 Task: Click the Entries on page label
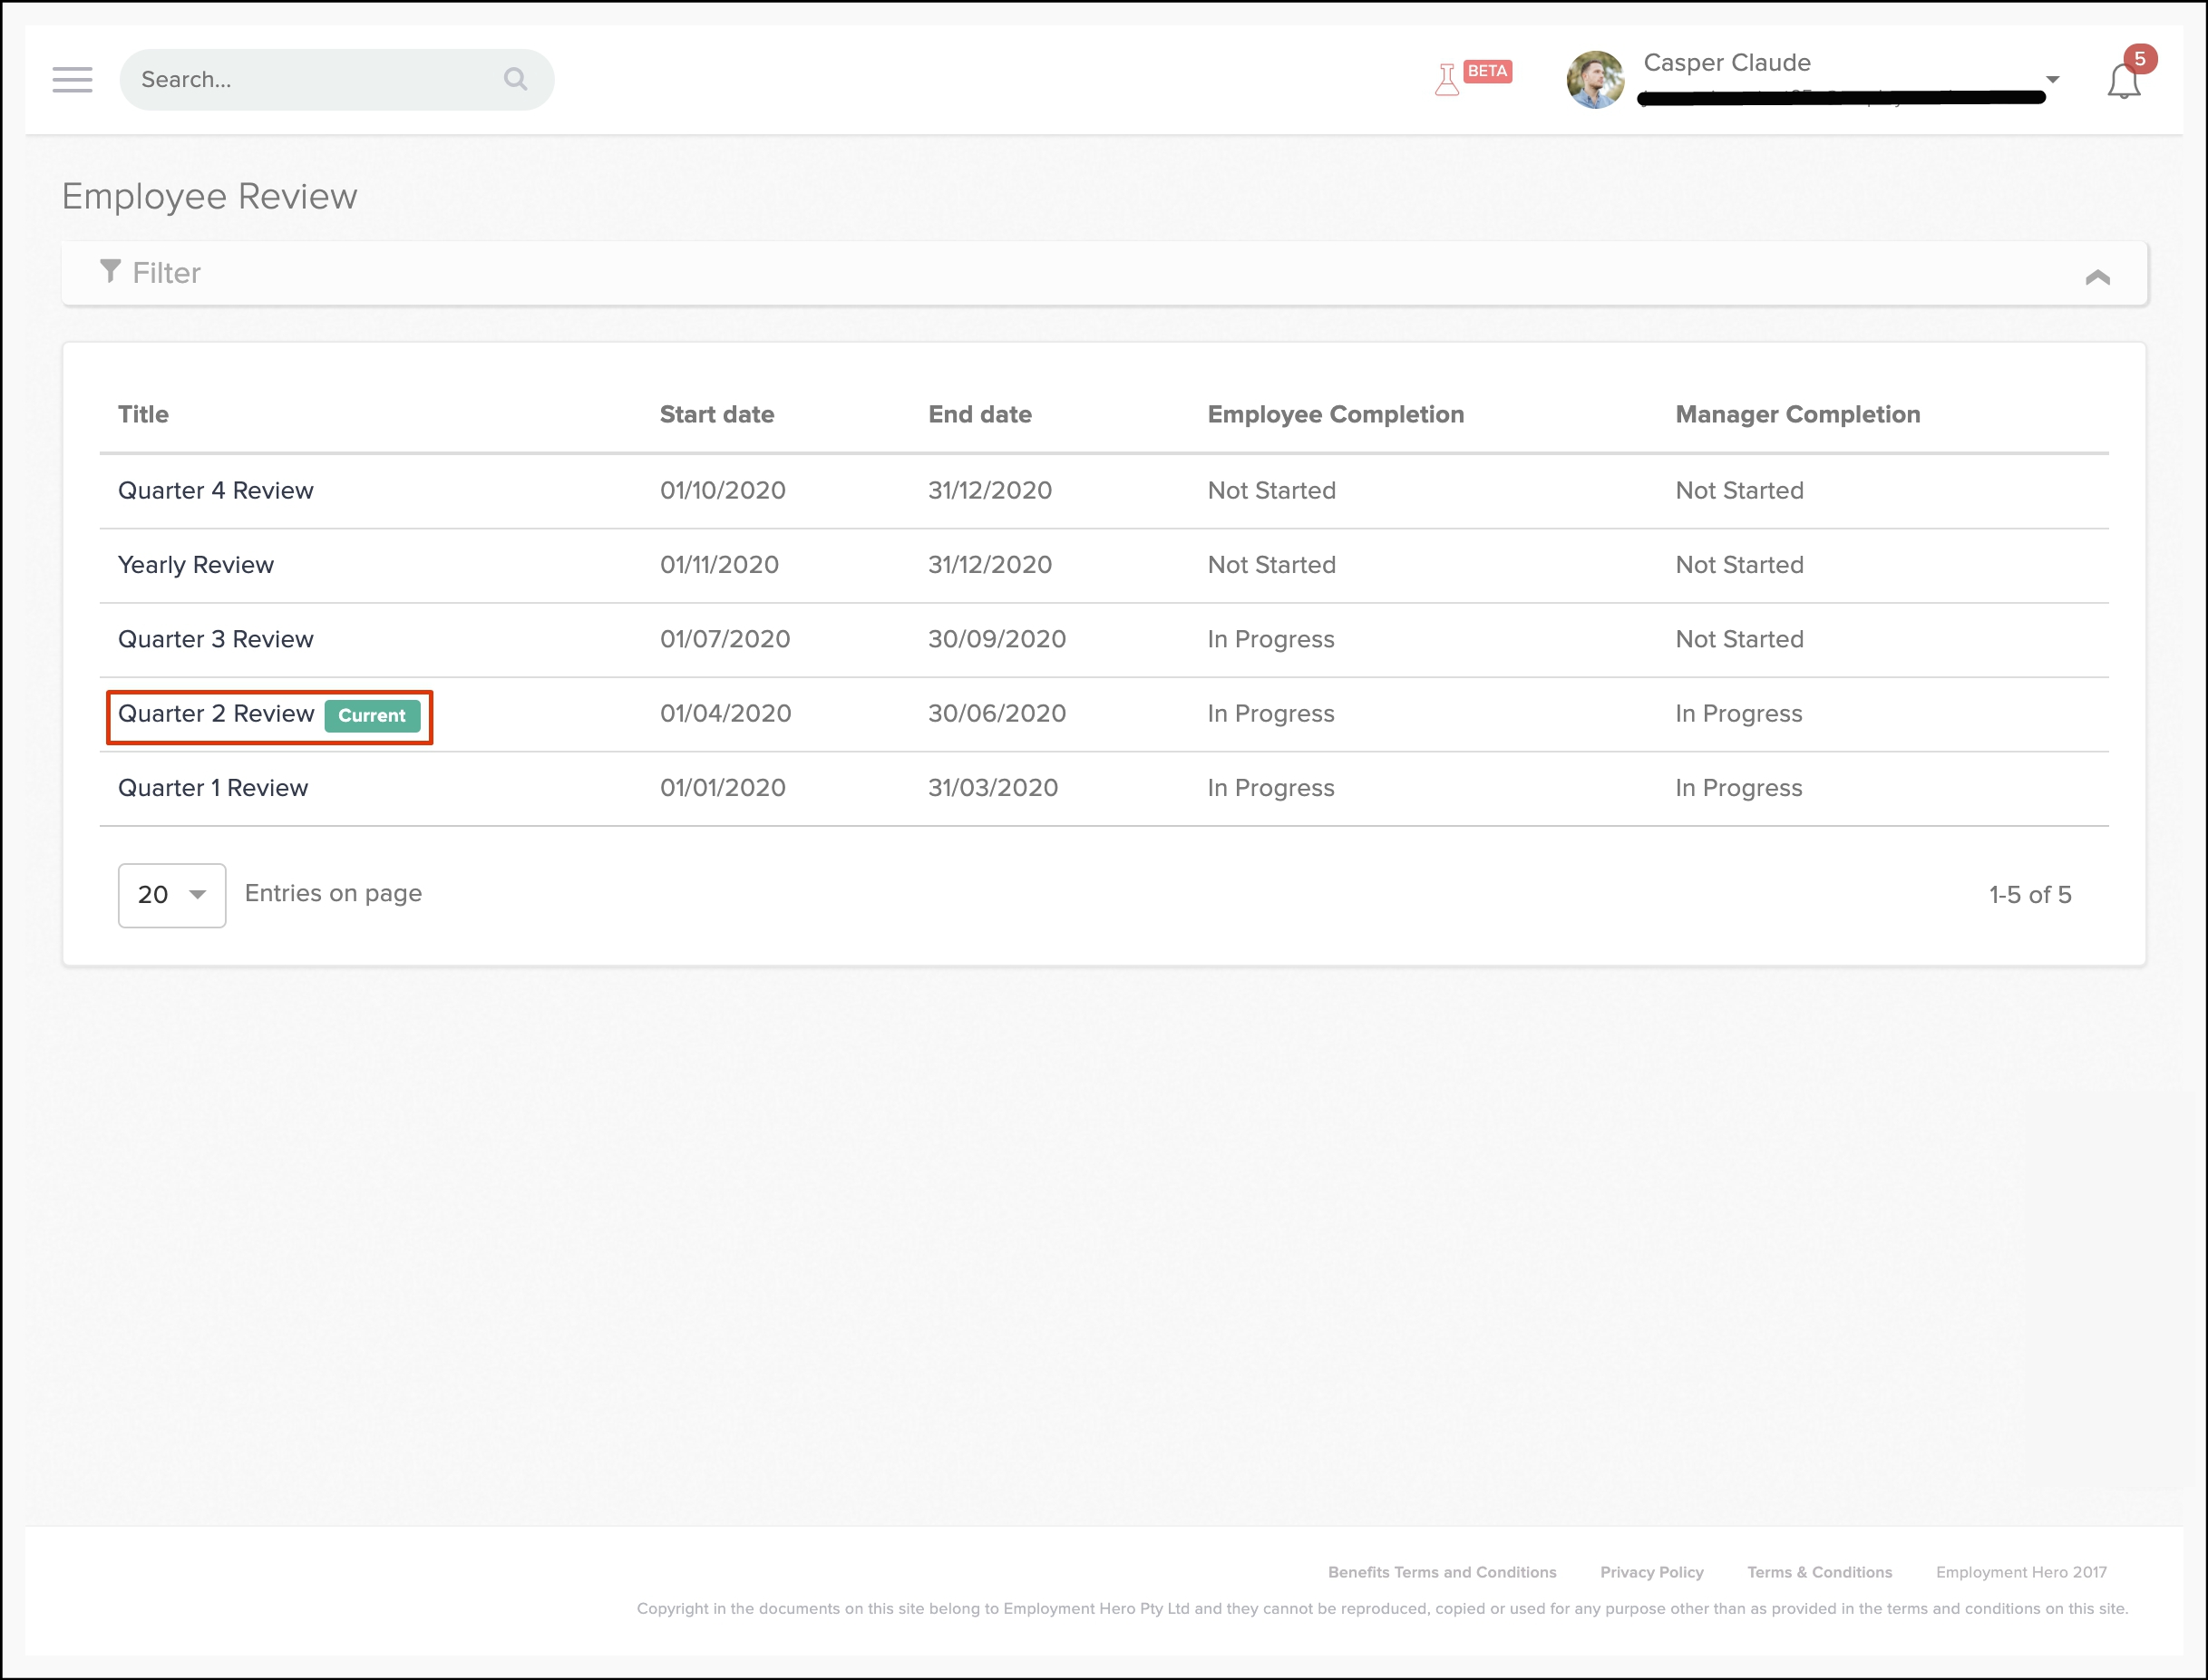[333, 893]
